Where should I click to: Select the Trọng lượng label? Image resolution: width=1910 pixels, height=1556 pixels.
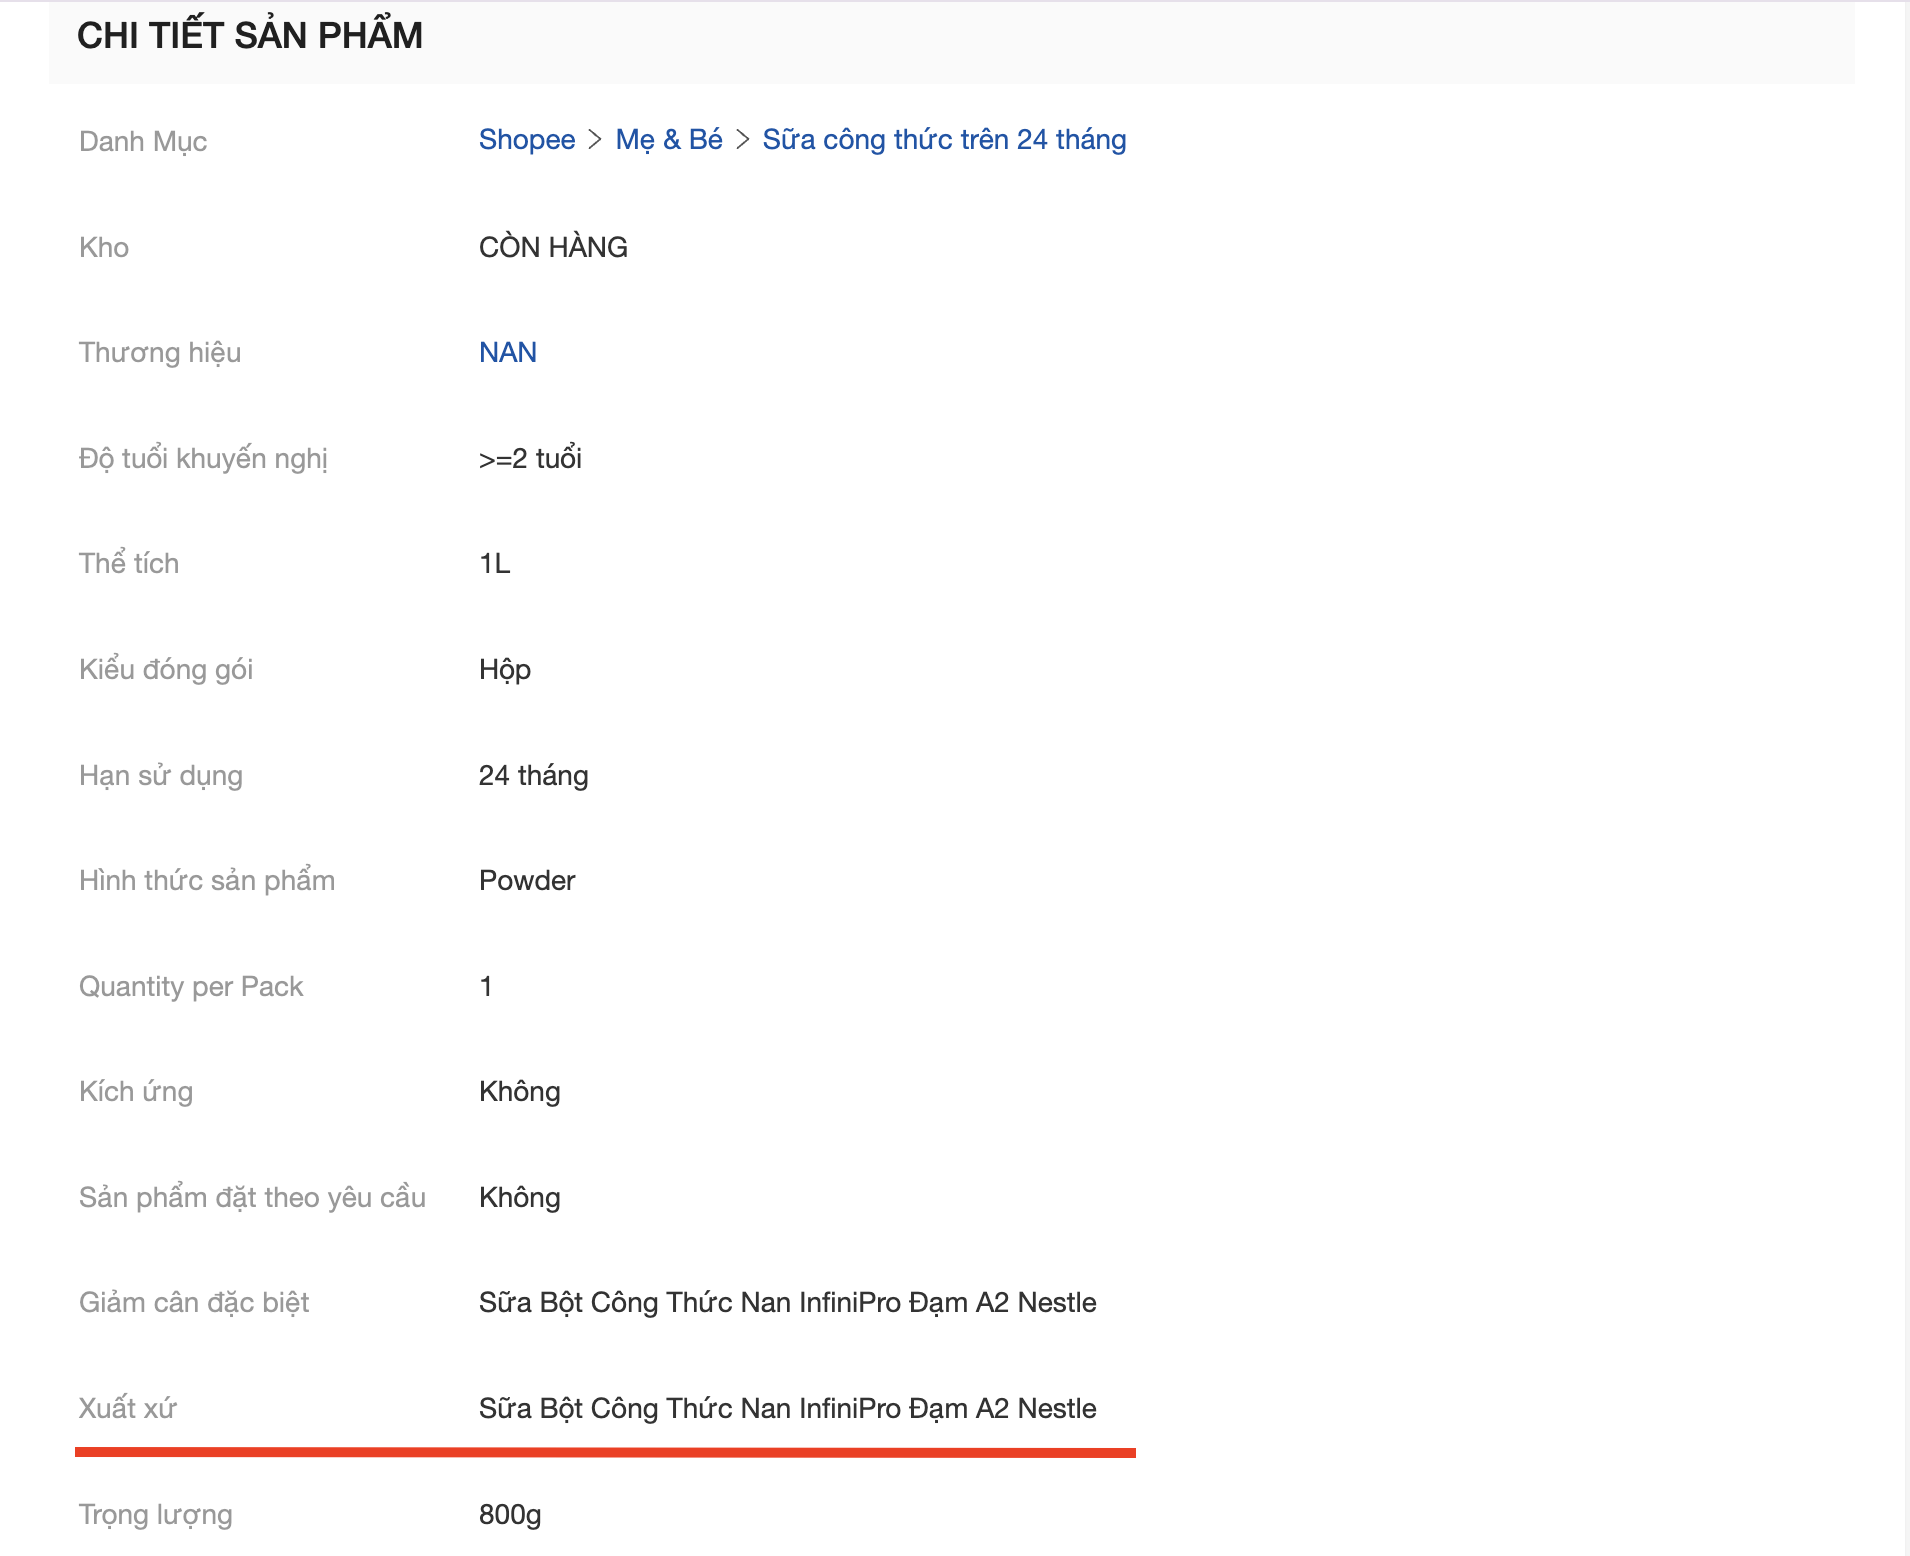coord(156,1514)
